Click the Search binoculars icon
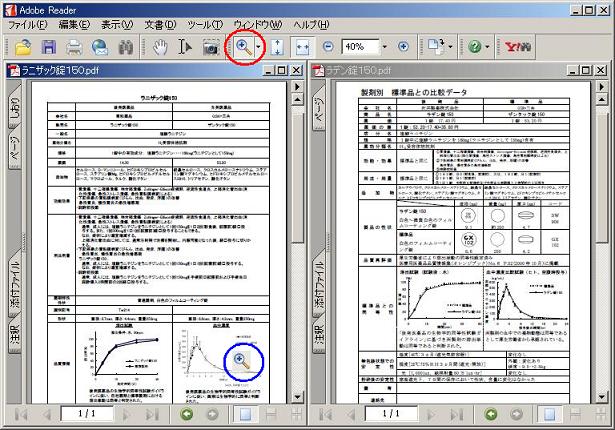This screenshot has height=430, width=615. (126, 47)
